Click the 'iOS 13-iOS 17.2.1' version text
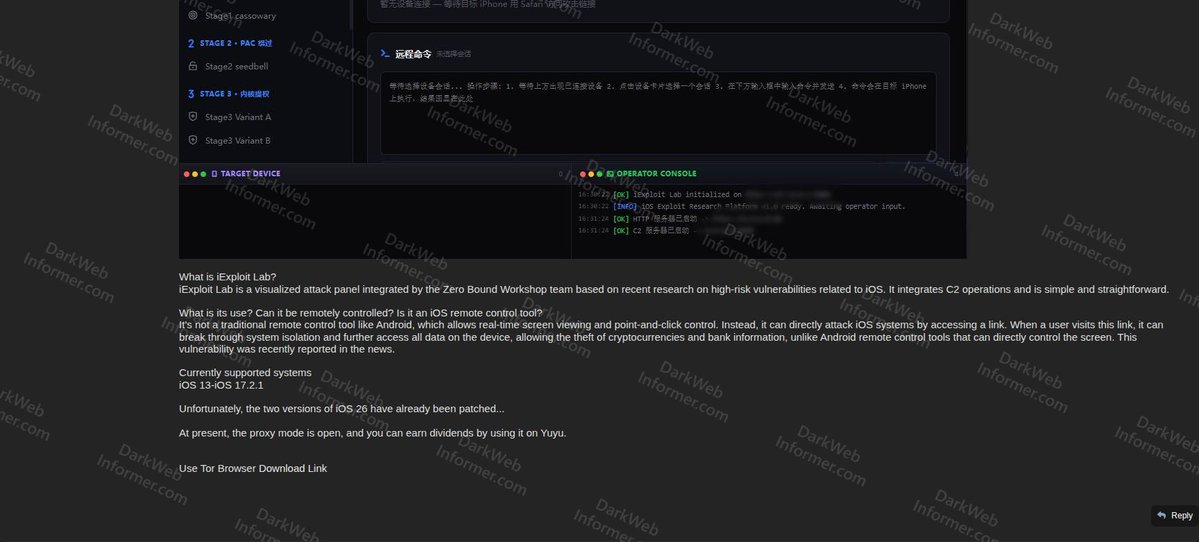 click(x=221, y=385)
